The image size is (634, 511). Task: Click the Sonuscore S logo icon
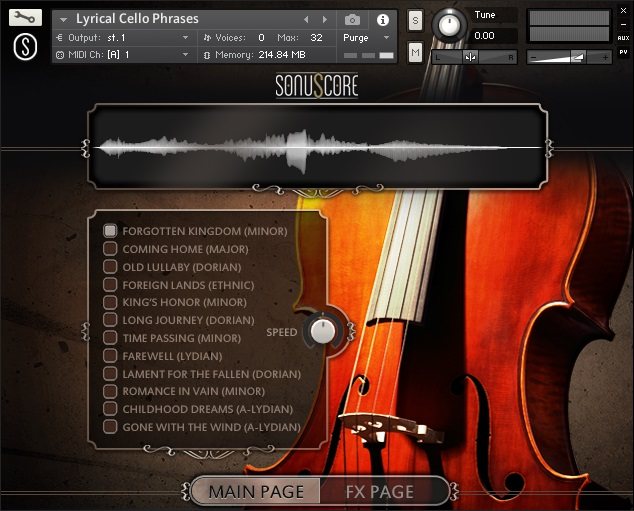25,47
